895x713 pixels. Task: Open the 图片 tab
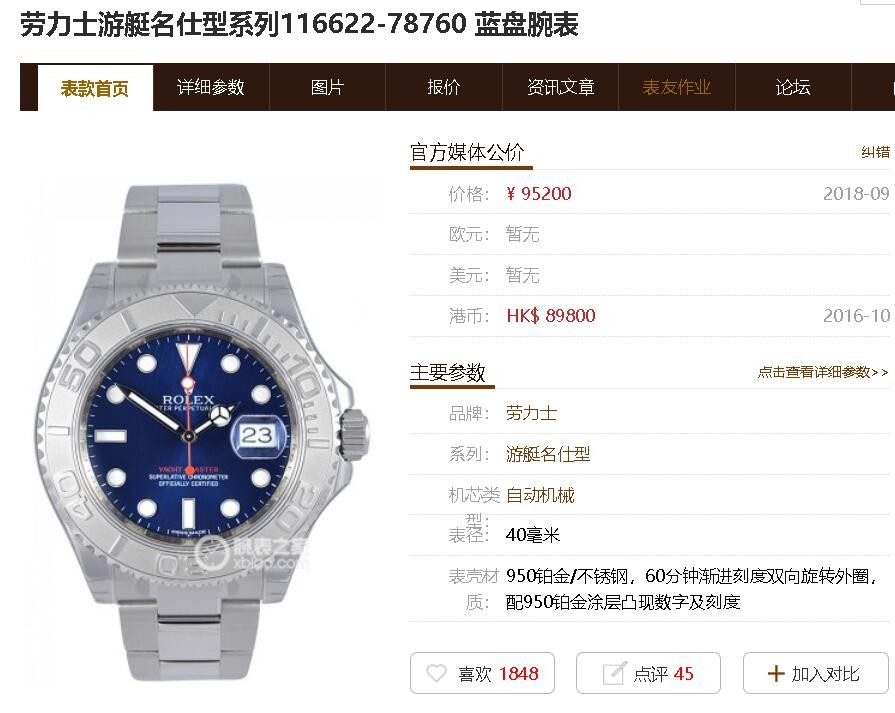point(328,87)
